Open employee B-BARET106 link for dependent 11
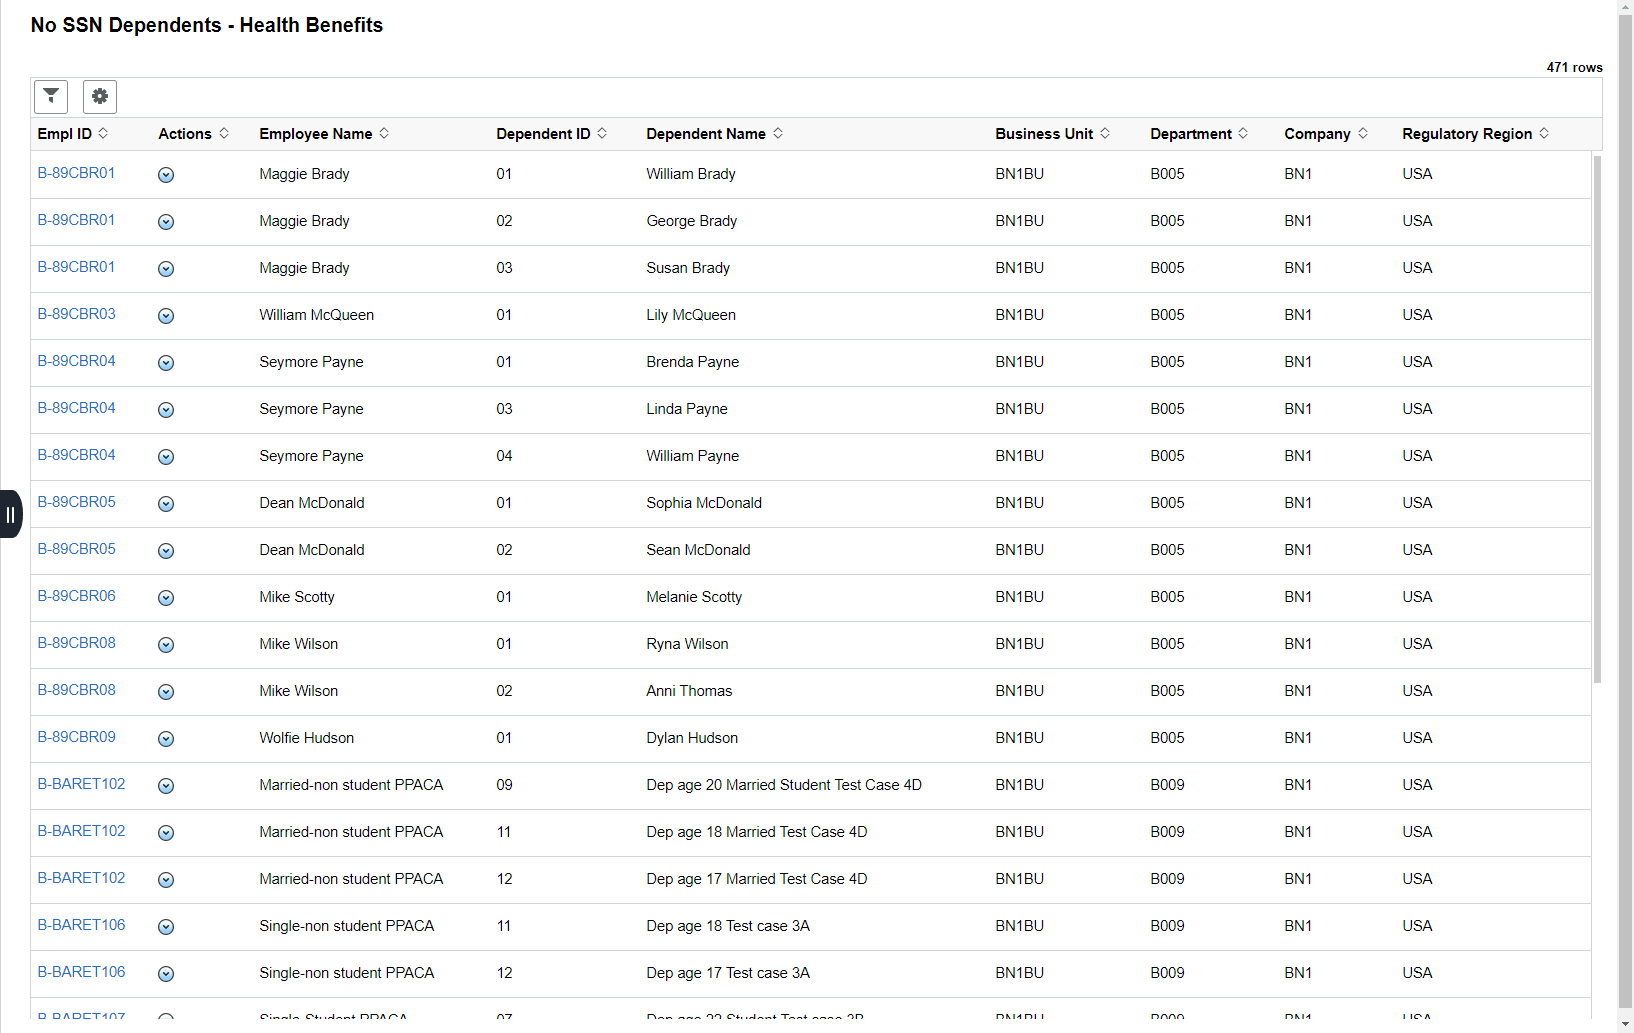This screenshot has height=1033, width=1634. click(x=82, y=925)
